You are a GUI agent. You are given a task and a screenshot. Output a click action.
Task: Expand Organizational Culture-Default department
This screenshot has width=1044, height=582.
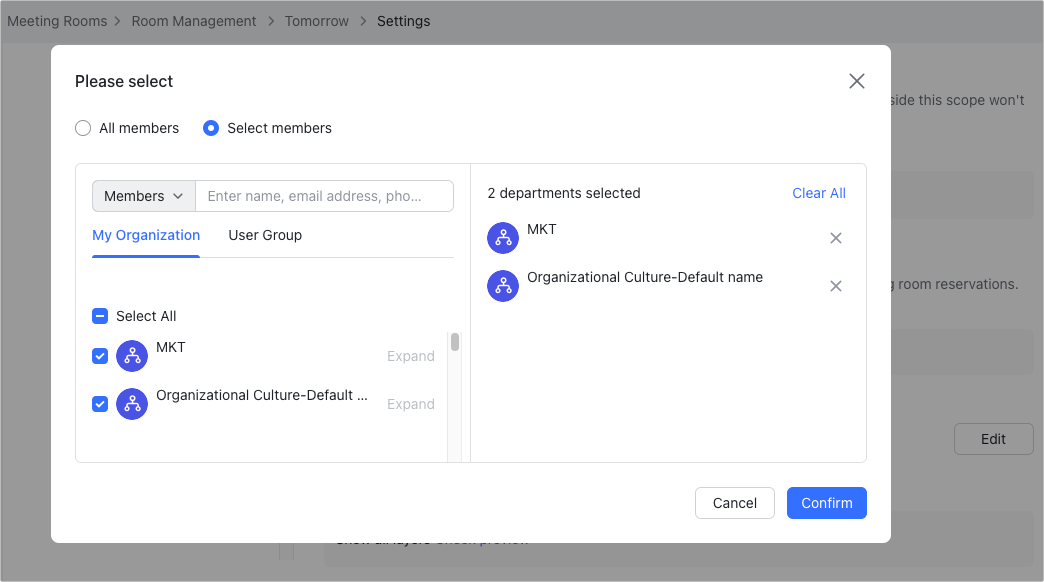click(411, 404)
